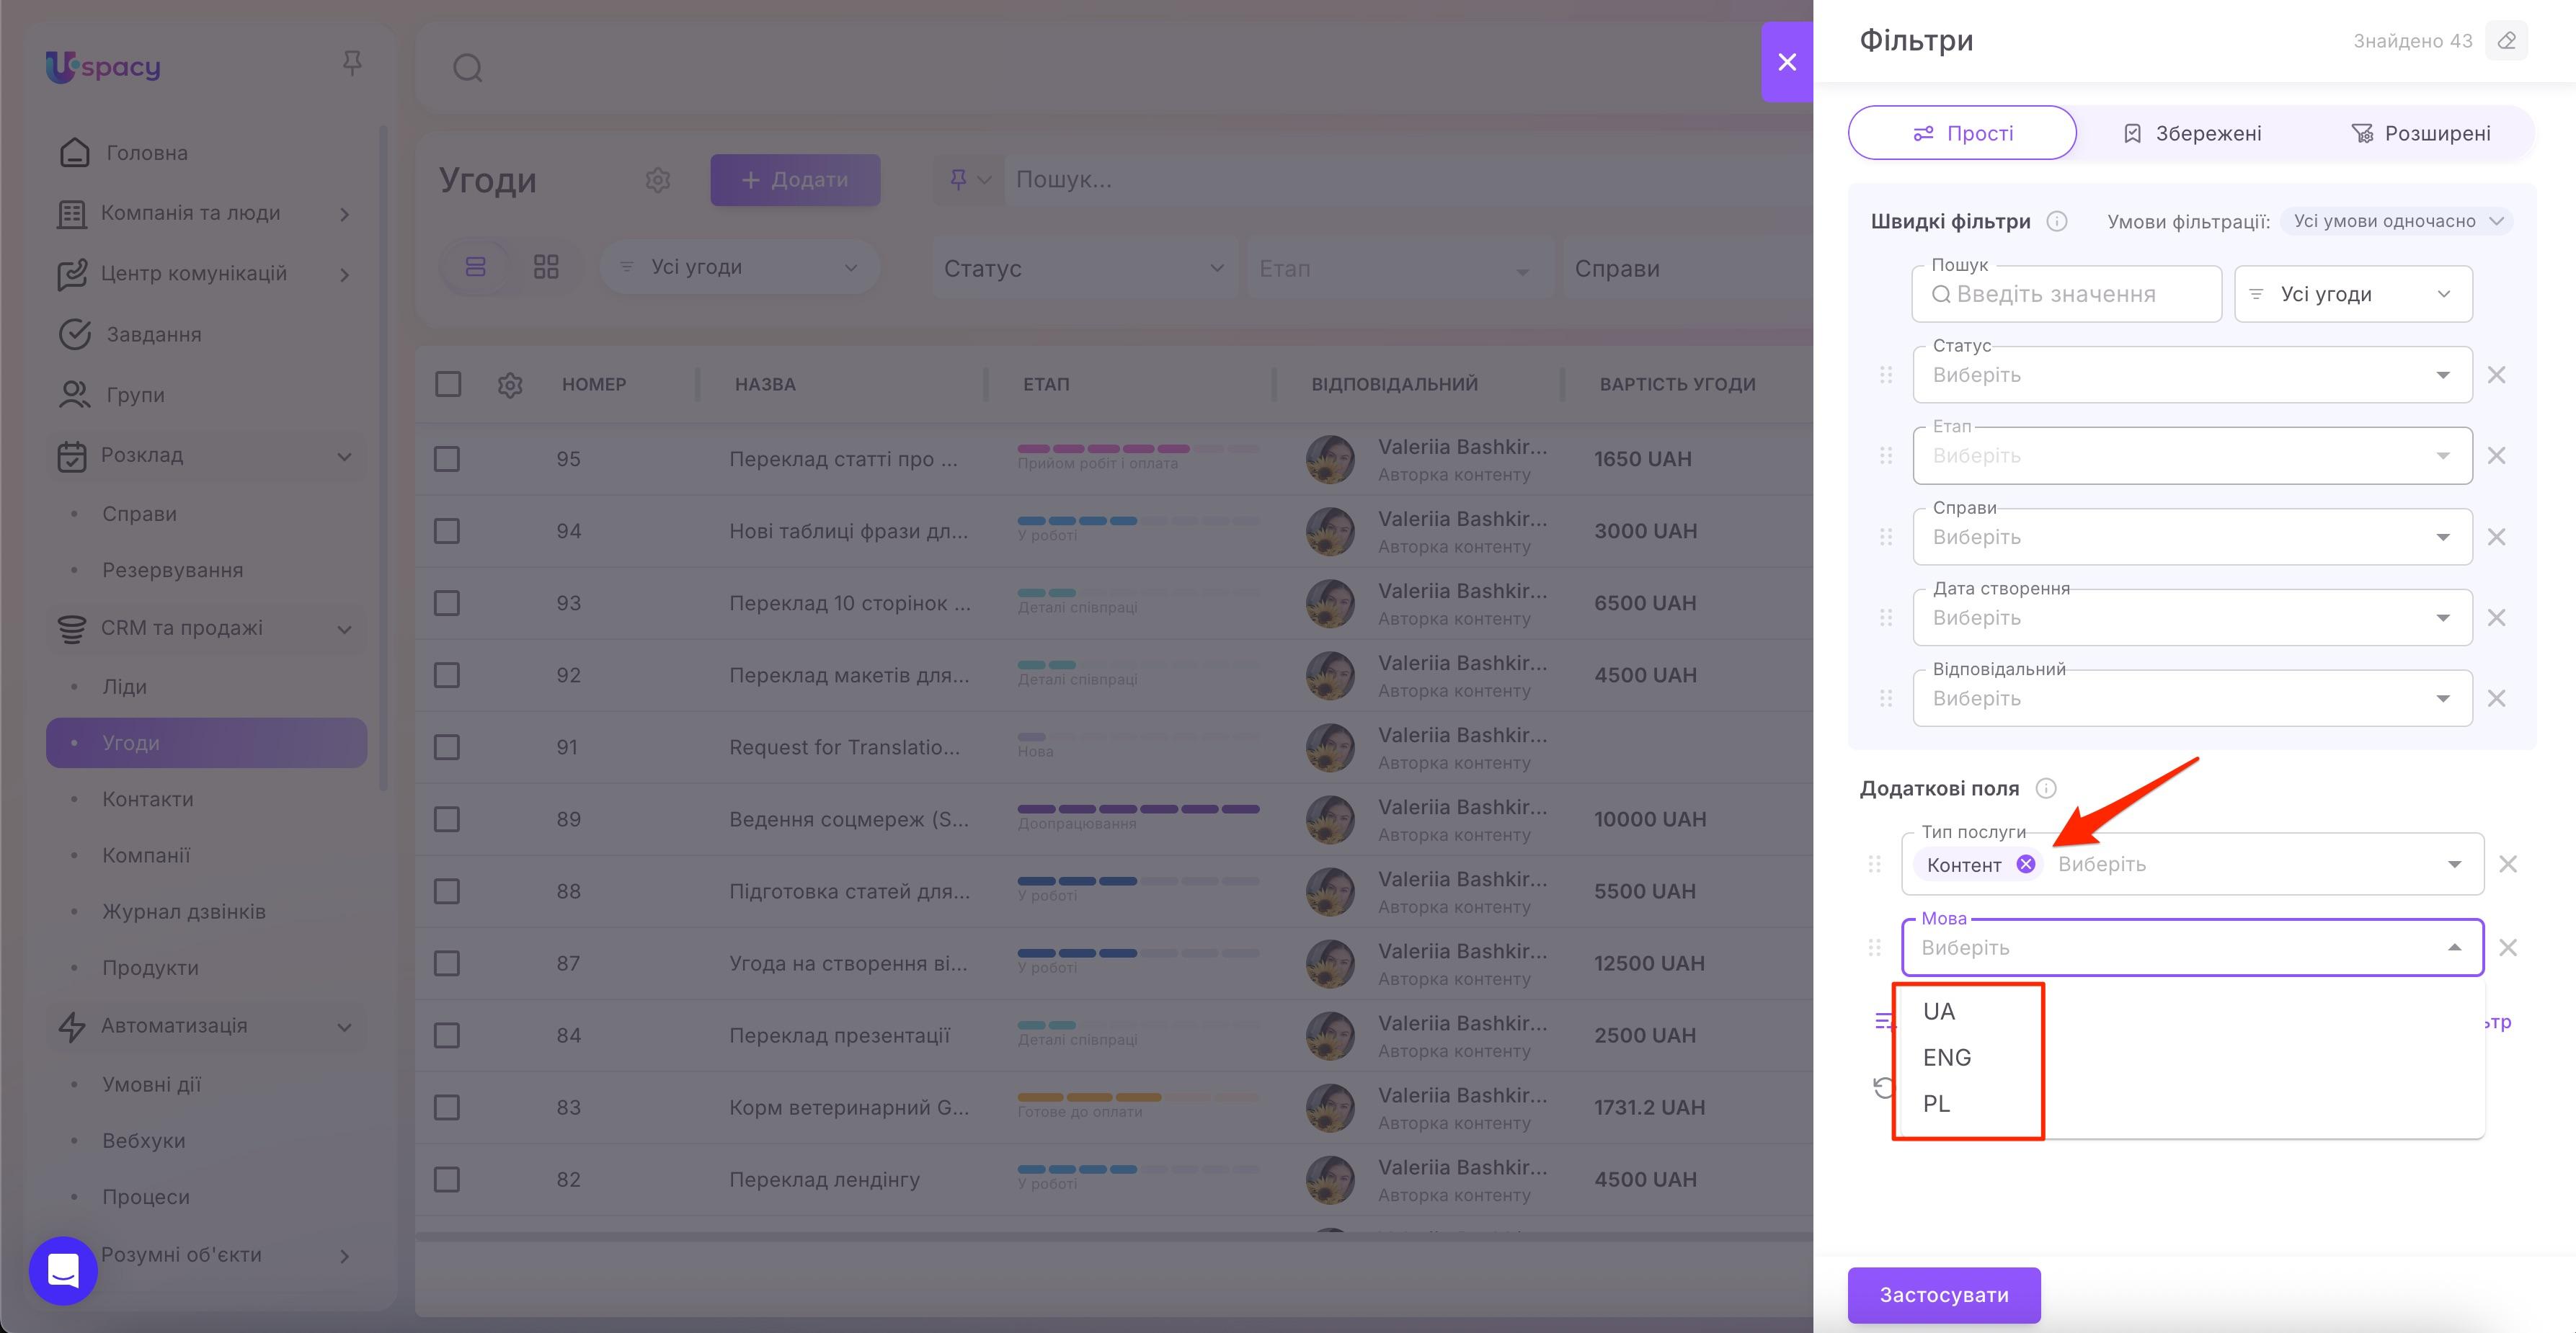Click the info icon near Швидкі фільтри
2576x1333 pixels.
click(x=2056, y=221)
